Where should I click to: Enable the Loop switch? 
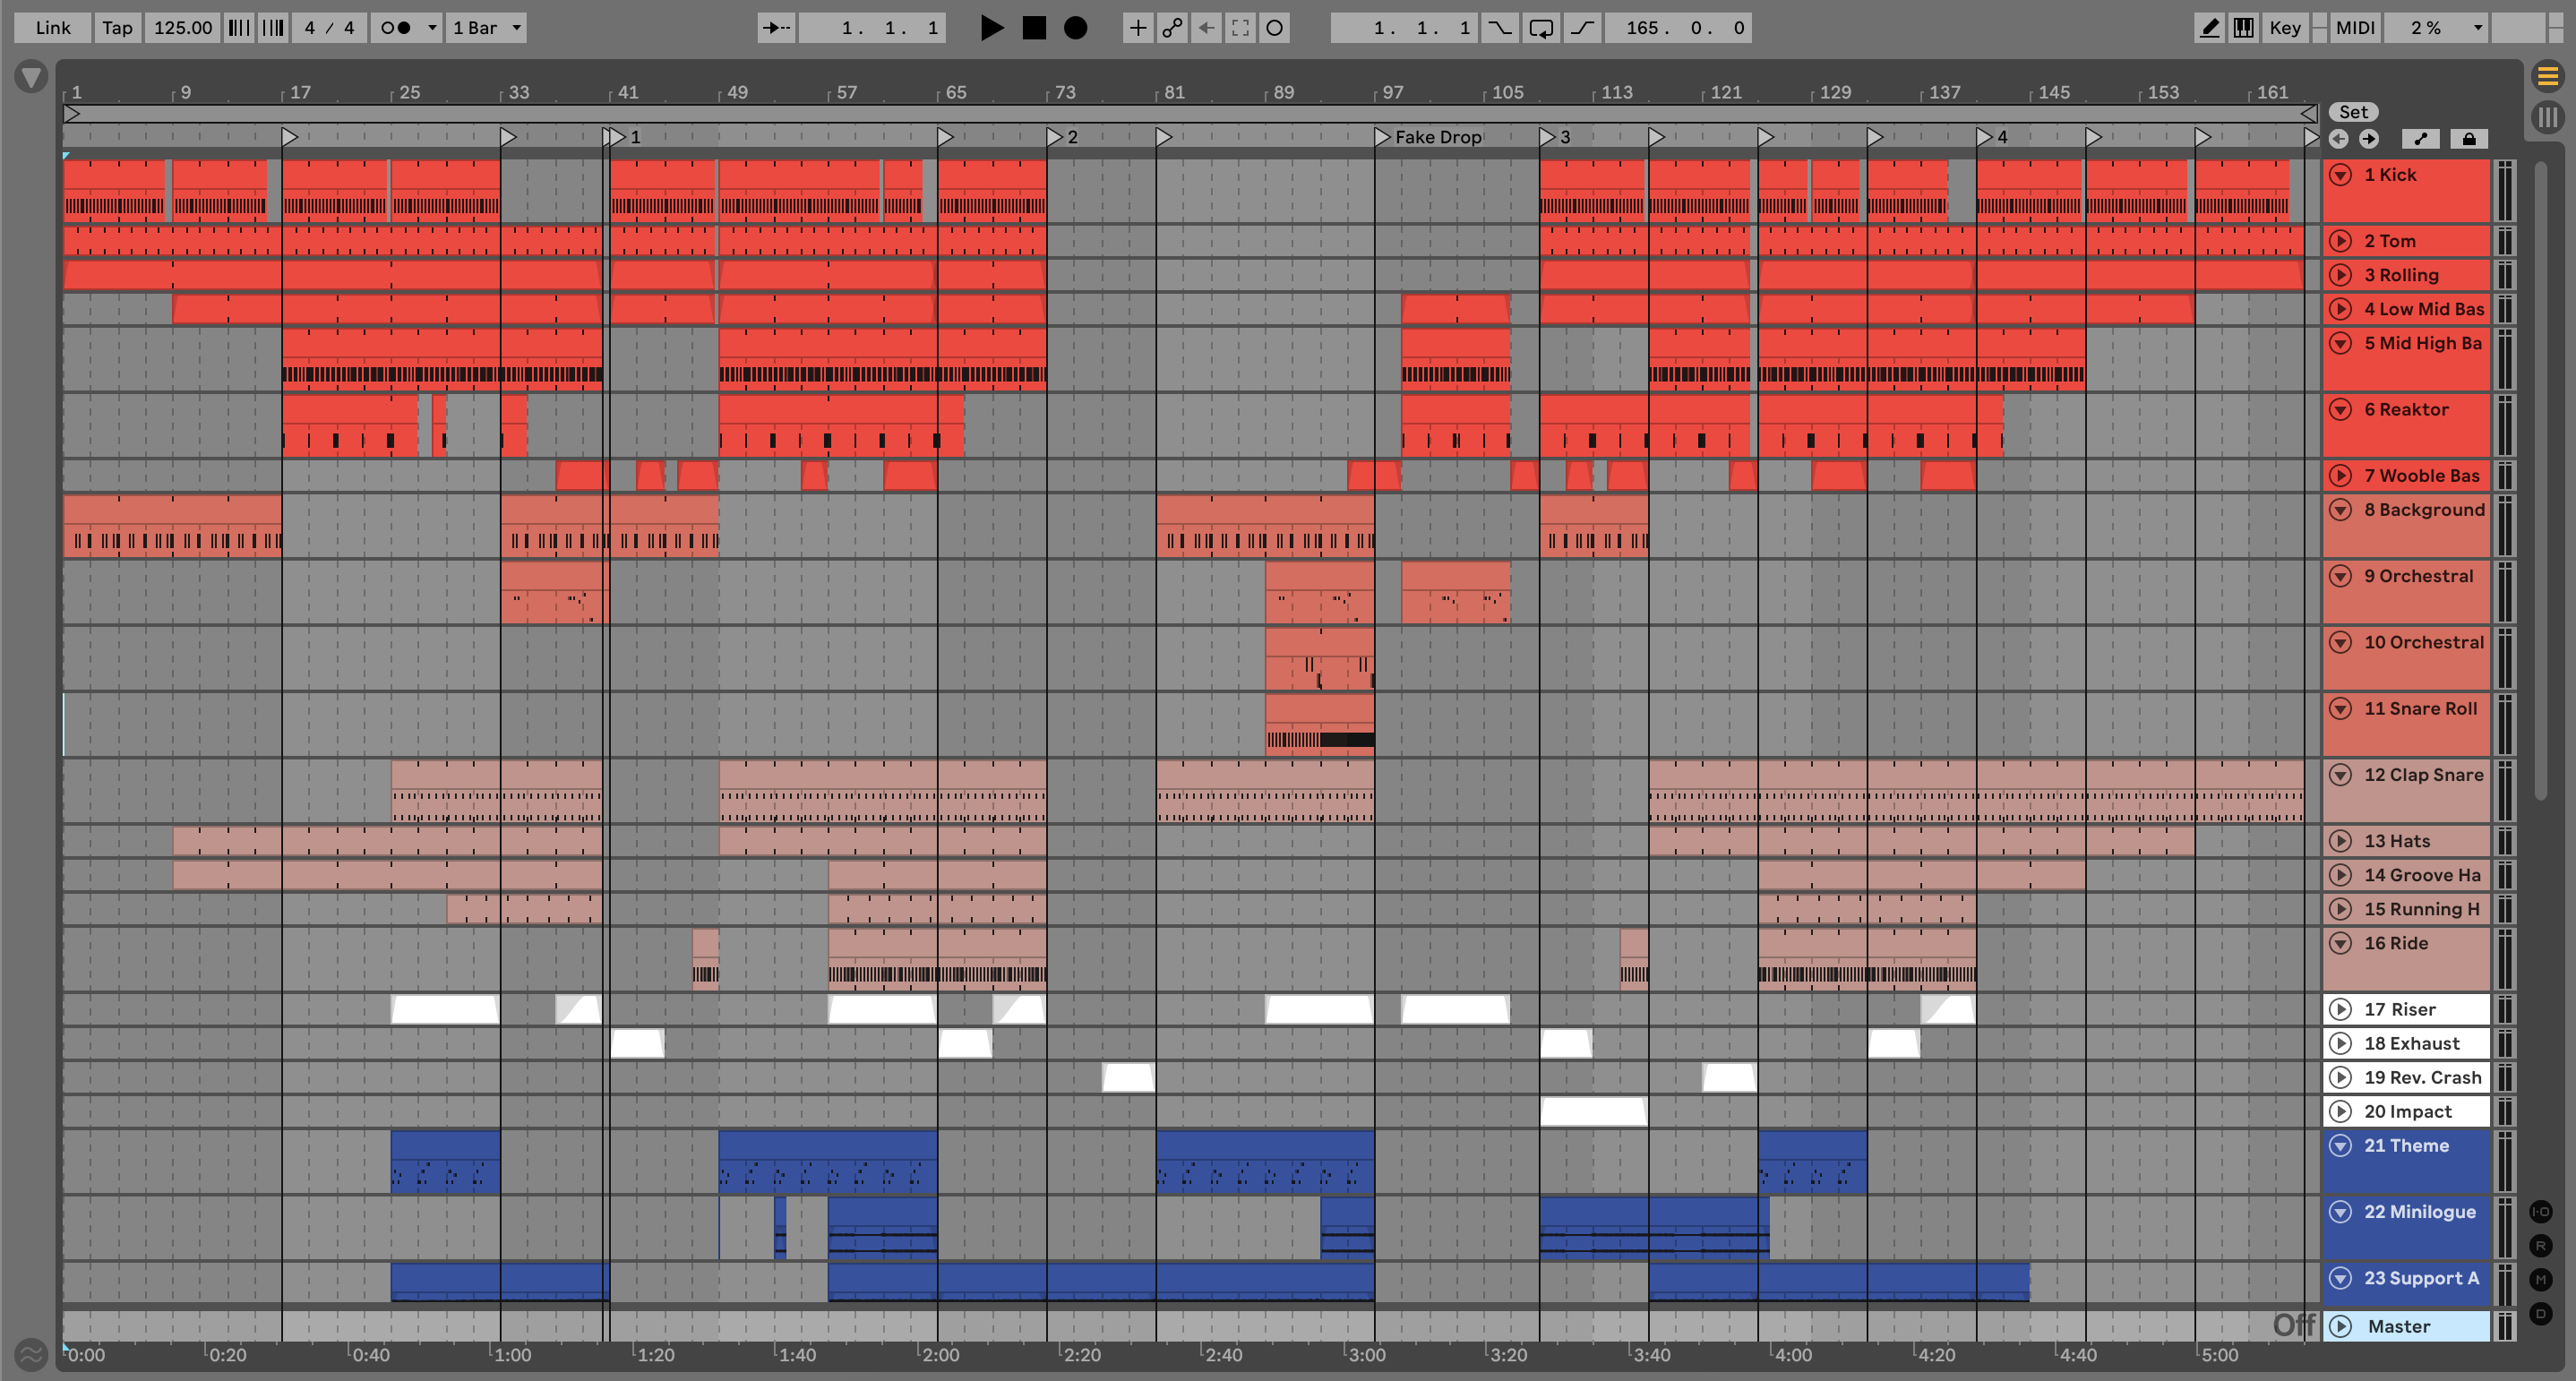[x=1541, y=28]
